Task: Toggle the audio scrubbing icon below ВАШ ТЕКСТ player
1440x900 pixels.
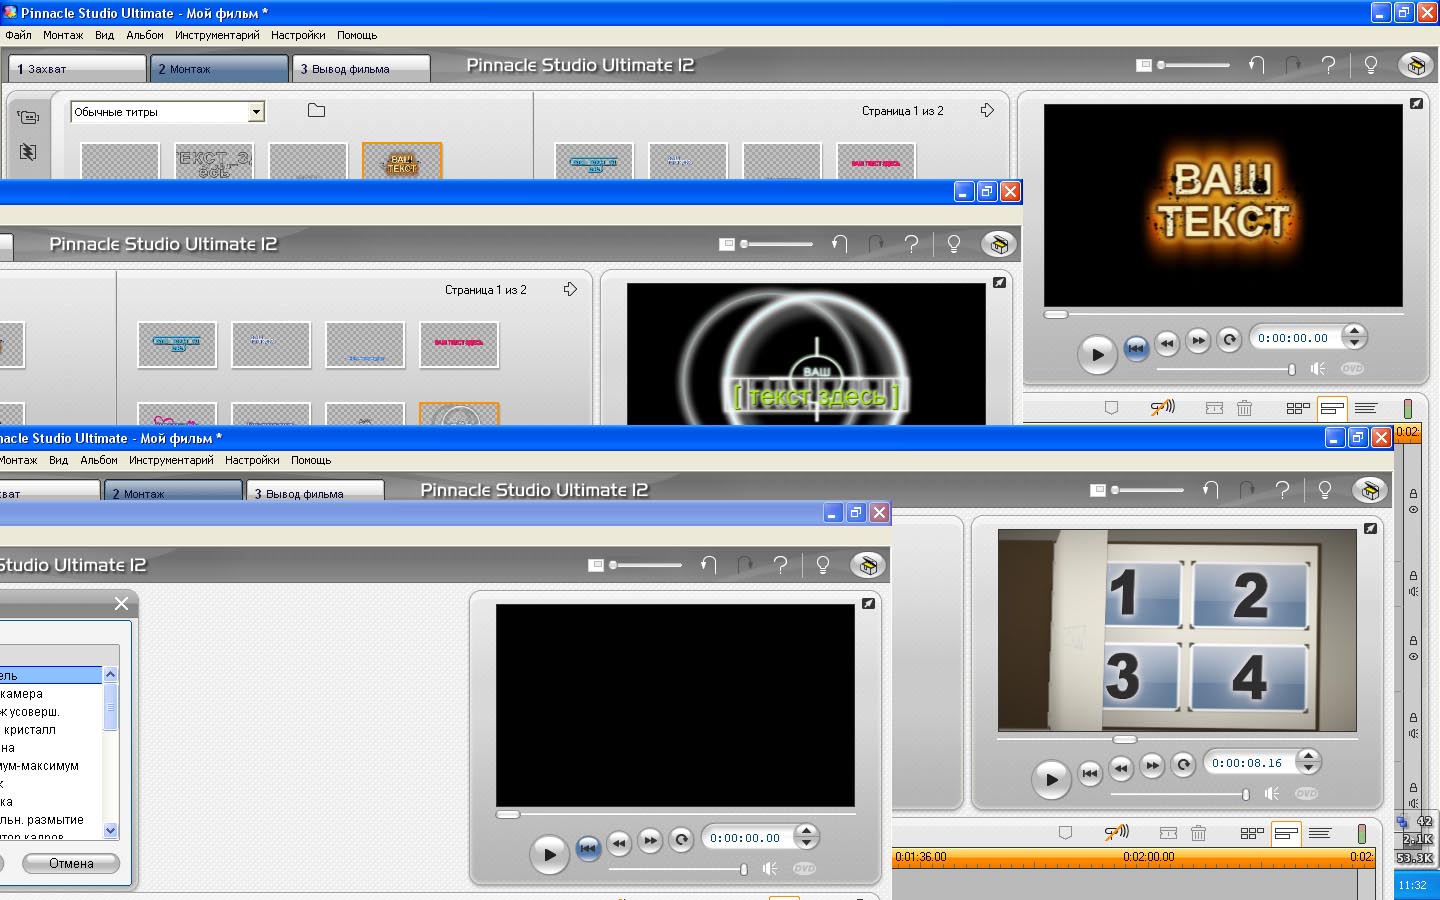Action: (1162, 408)
